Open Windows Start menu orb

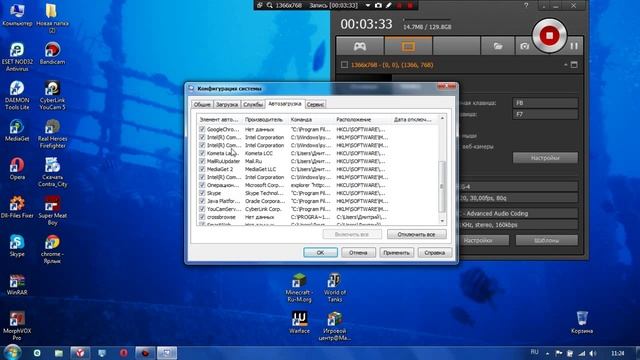(x=12, y=352)
